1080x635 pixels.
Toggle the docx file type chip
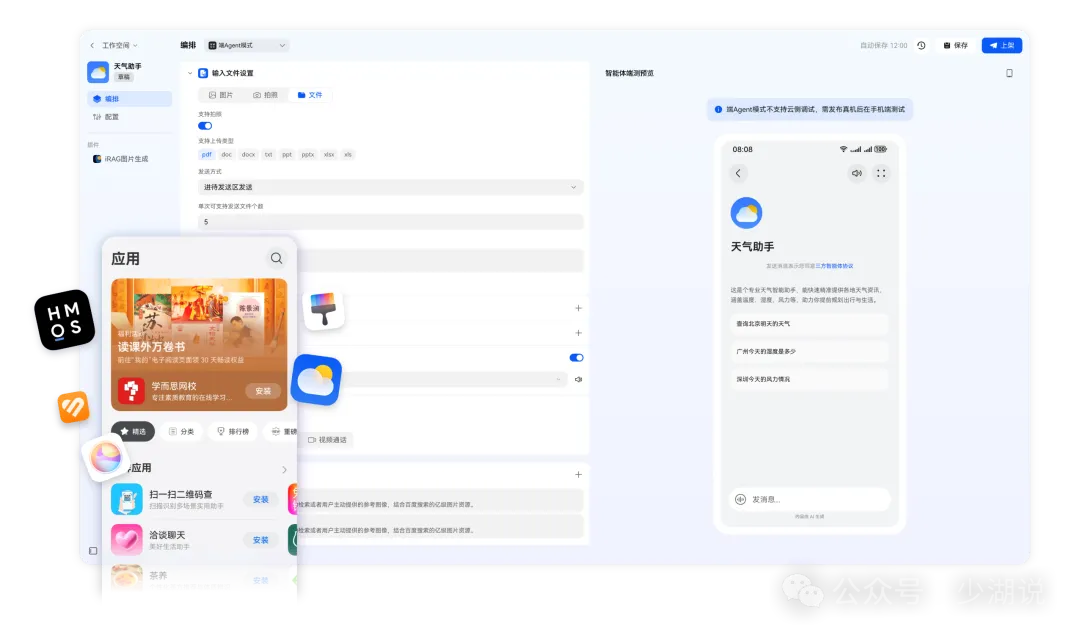(249, 155)
